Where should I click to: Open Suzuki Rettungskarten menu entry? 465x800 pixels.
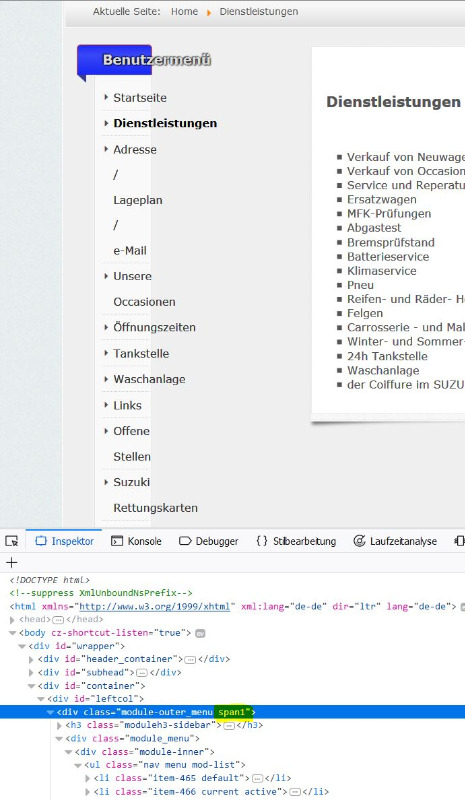[x=155, y=495]
